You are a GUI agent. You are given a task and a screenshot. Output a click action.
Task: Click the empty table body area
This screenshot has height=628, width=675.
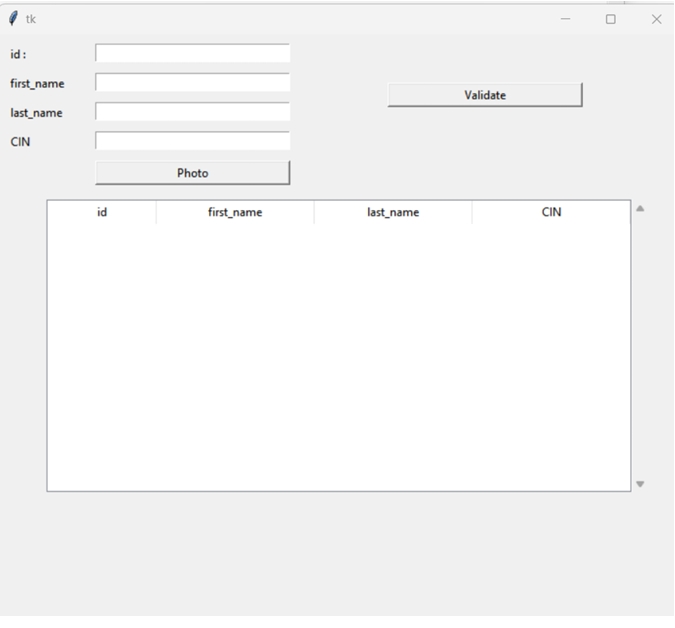pos(338,355)
